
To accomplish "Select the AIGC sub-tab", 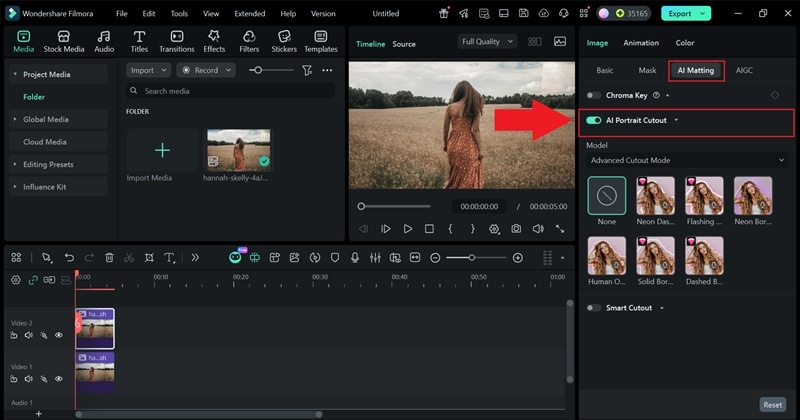I will [x=744, y=70].
